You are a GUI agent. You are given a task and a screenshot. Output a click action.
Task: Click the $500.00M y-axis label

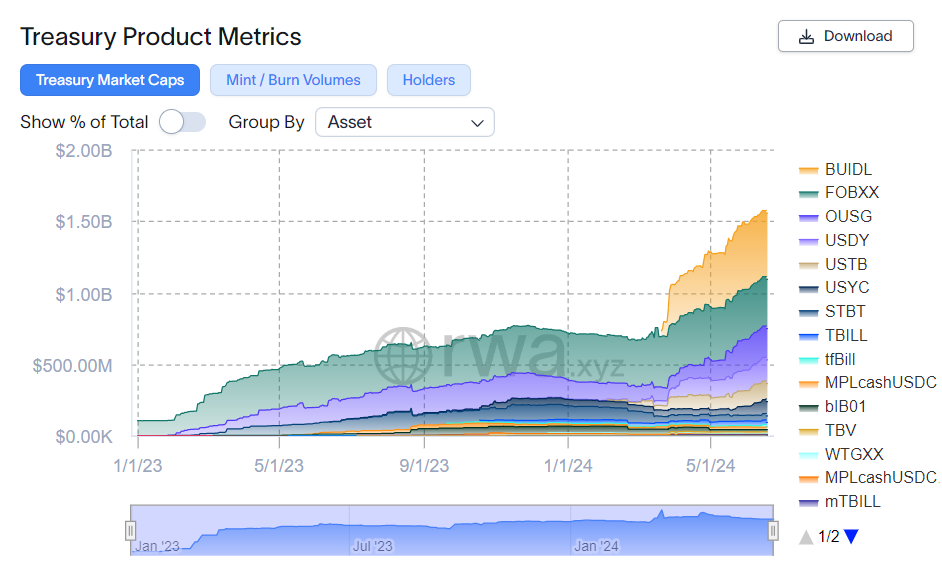(x=72, y=365)
